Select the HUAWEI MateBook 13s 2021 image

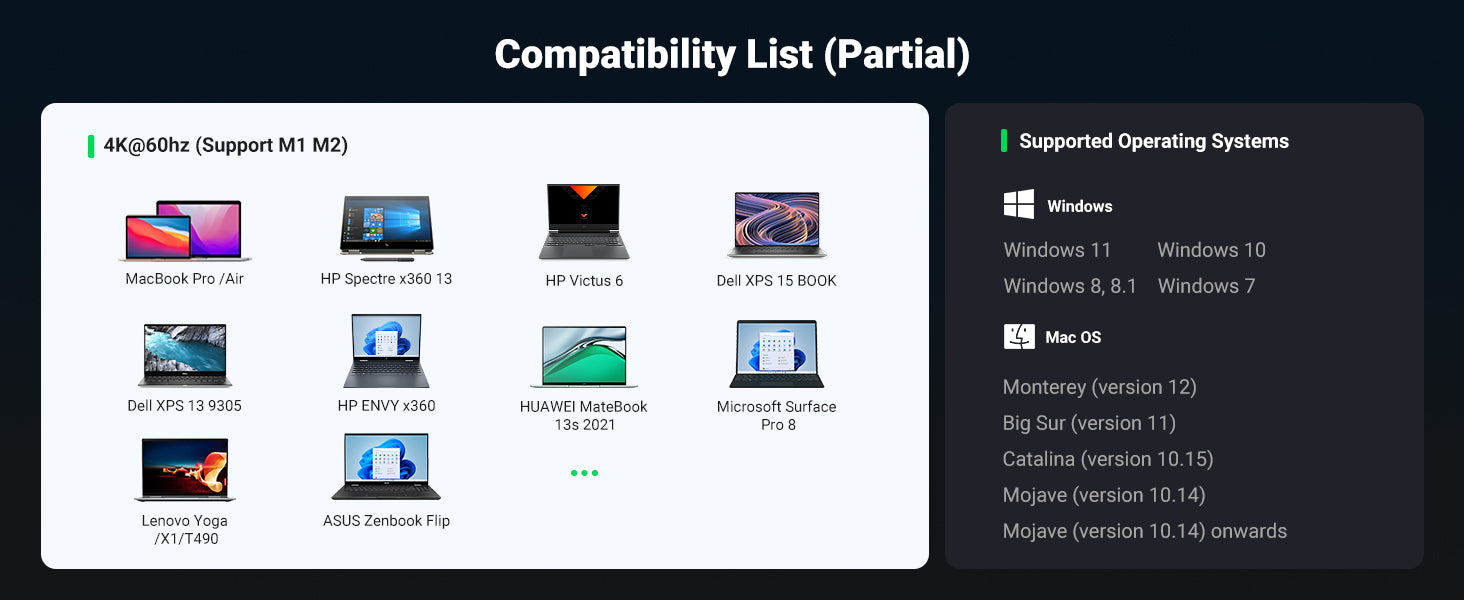(584, 356)
